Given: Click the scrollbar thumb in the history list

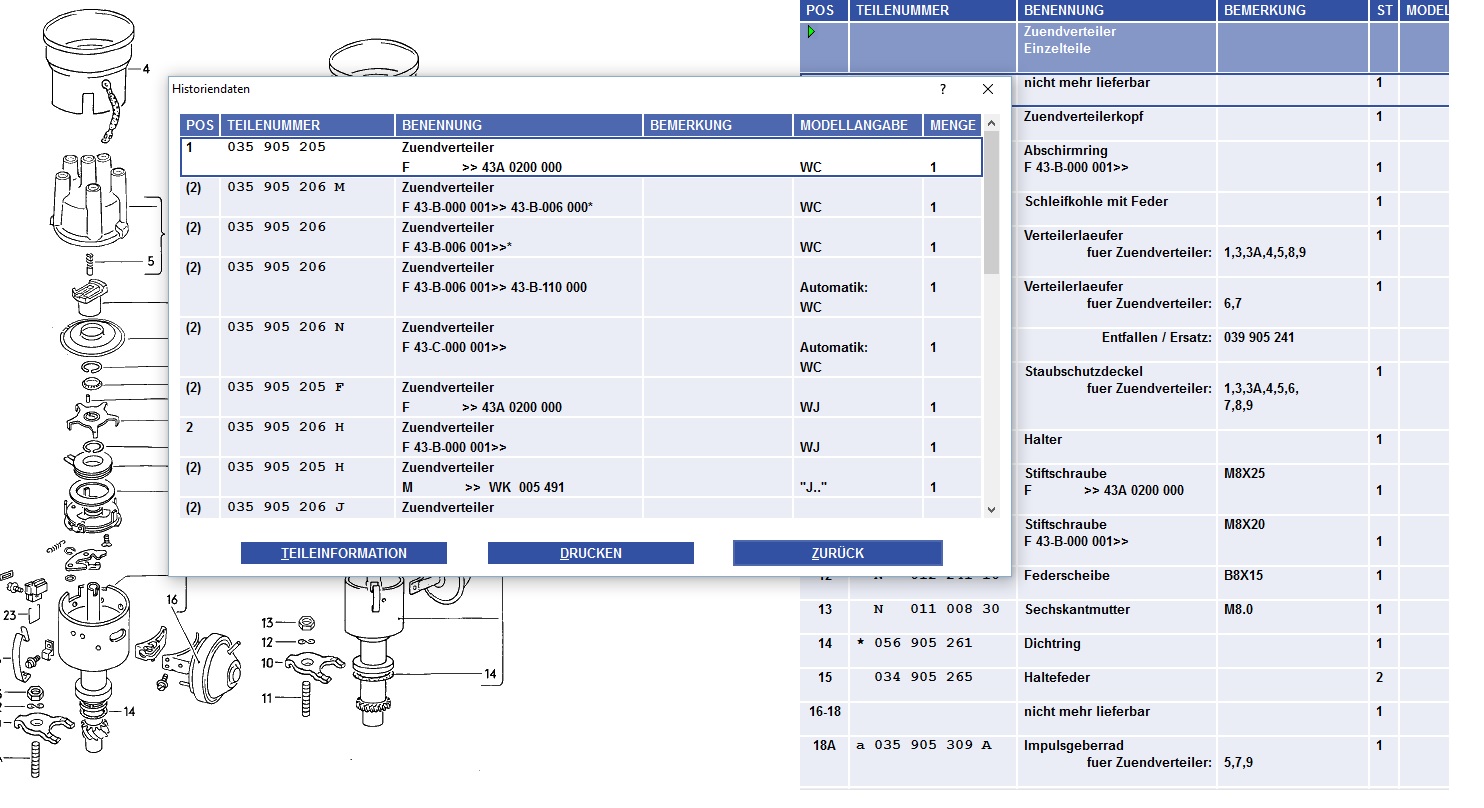Looking at the screenshot, I should click(991, 200).
